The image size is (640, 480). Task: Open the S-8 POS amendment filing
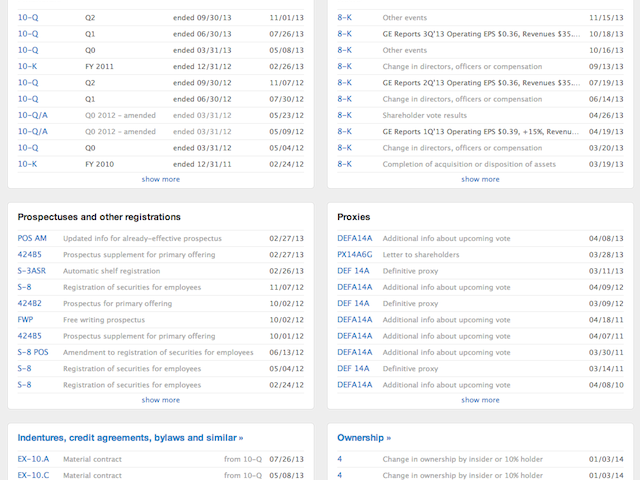[x=32, y=352]
